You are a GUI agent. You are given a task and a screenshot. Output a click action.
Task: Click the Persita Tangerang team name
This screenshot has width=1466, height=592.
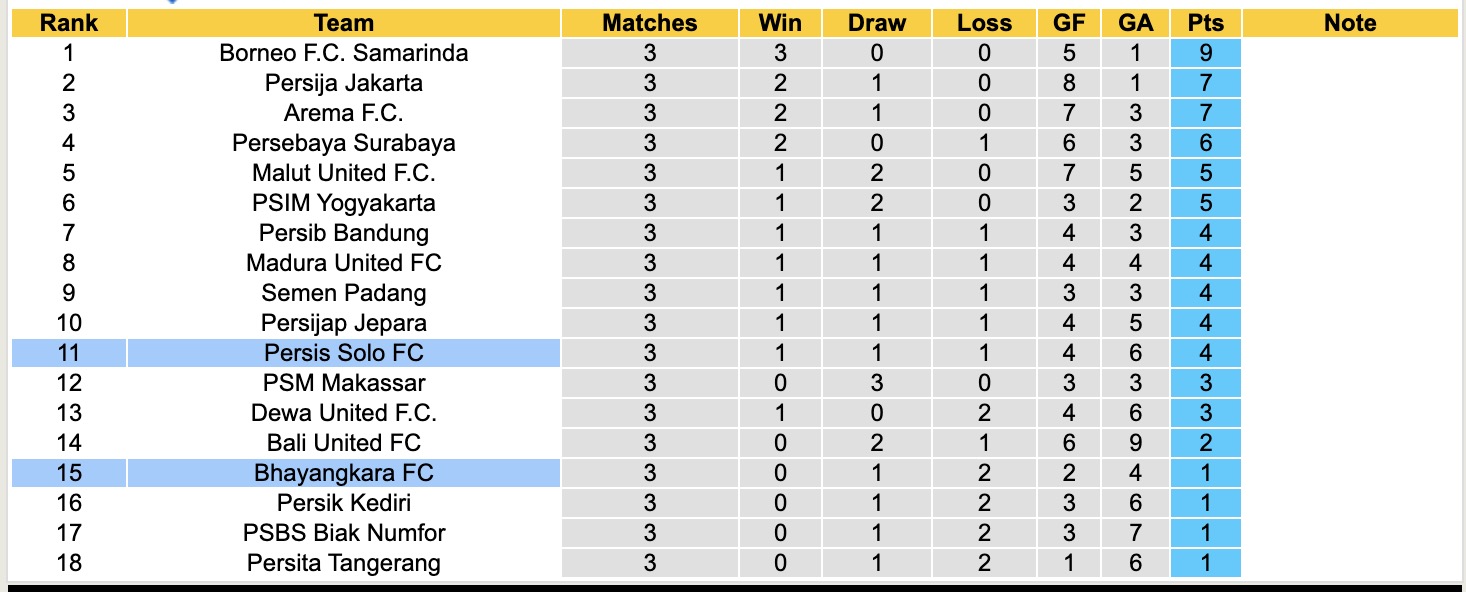tap(343, 563)
